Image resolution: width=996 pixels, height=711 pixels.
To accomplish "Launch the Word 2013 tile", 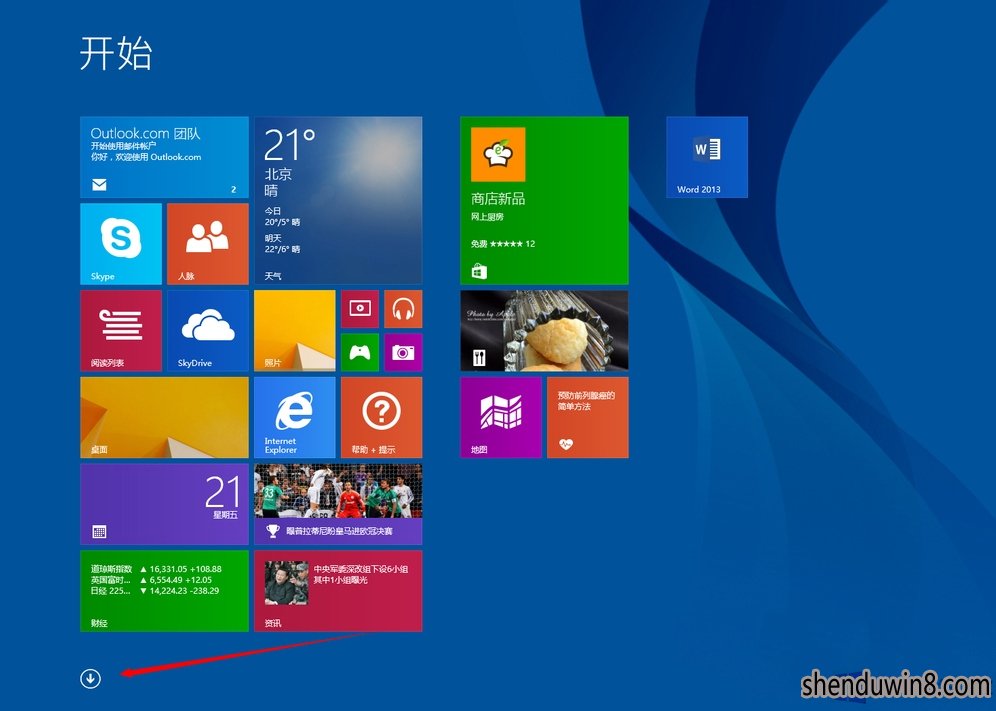I will (707, 157).
